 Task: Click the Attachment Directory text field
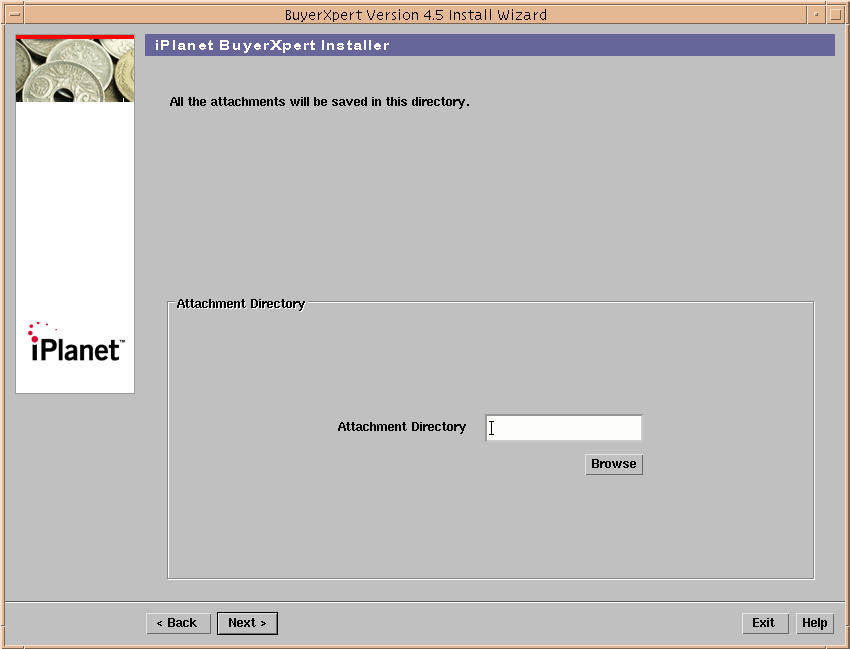pos(563,428)
